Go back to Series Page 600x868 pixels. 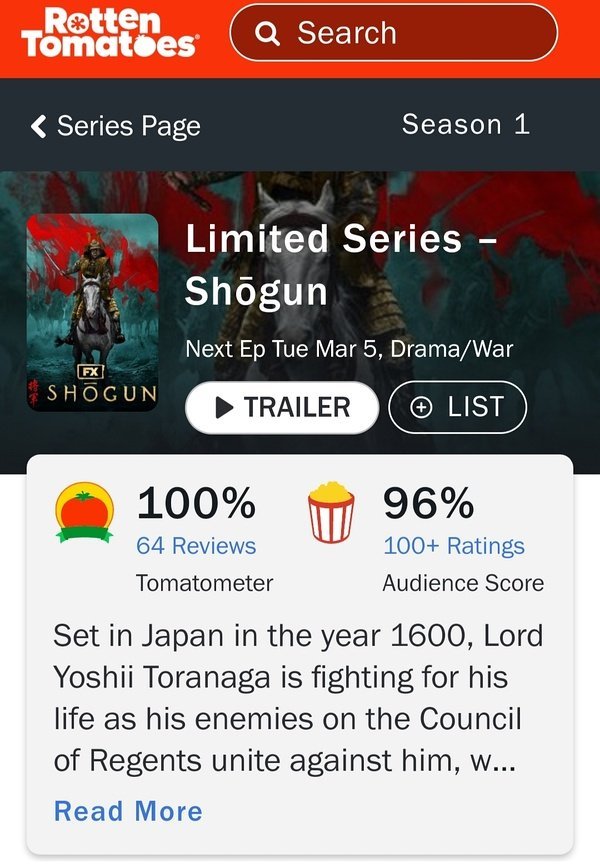128,126
